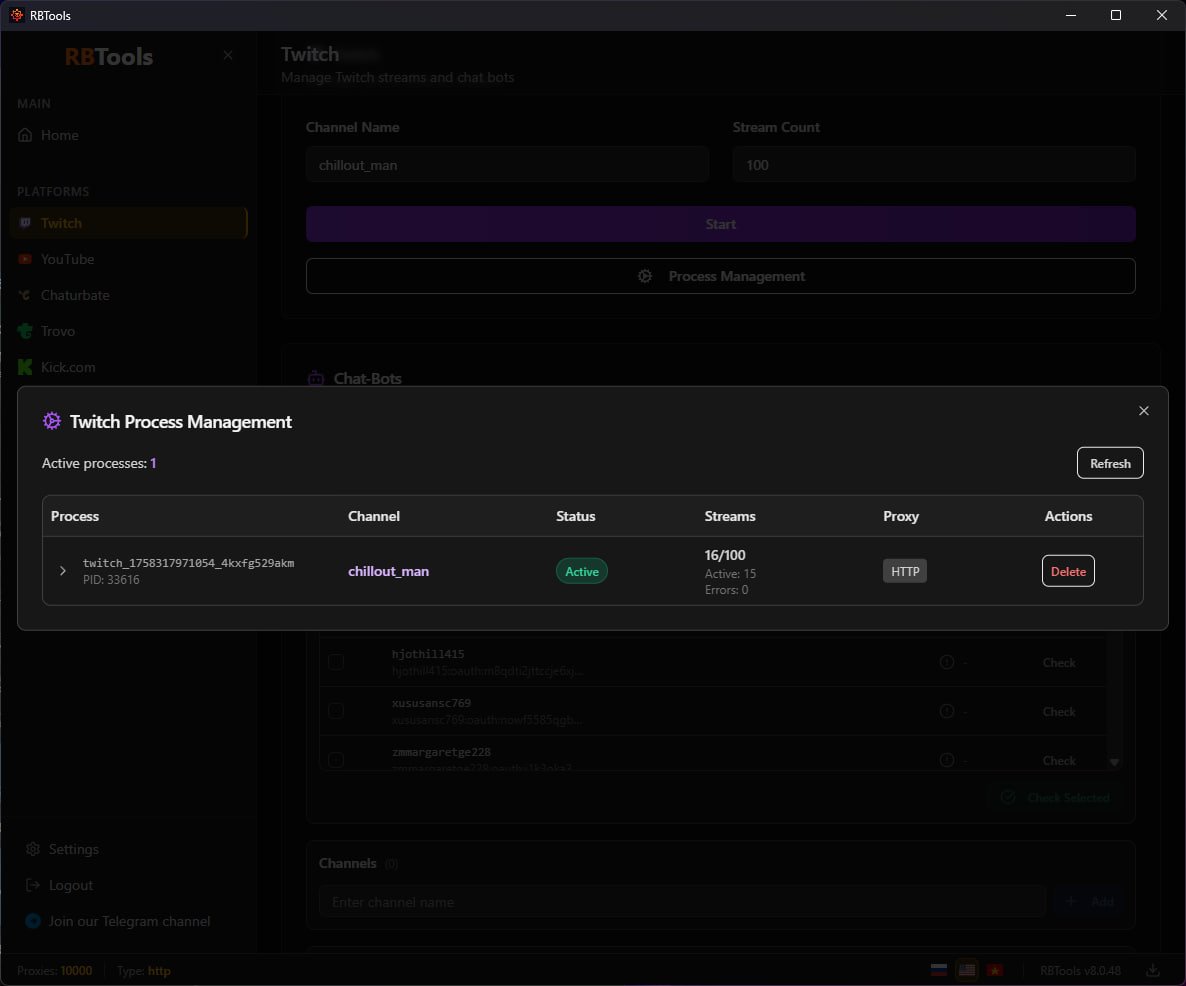Select the Vietnamese flag language icon
This screenshot has height=986, width=1186.
[995, 970]
